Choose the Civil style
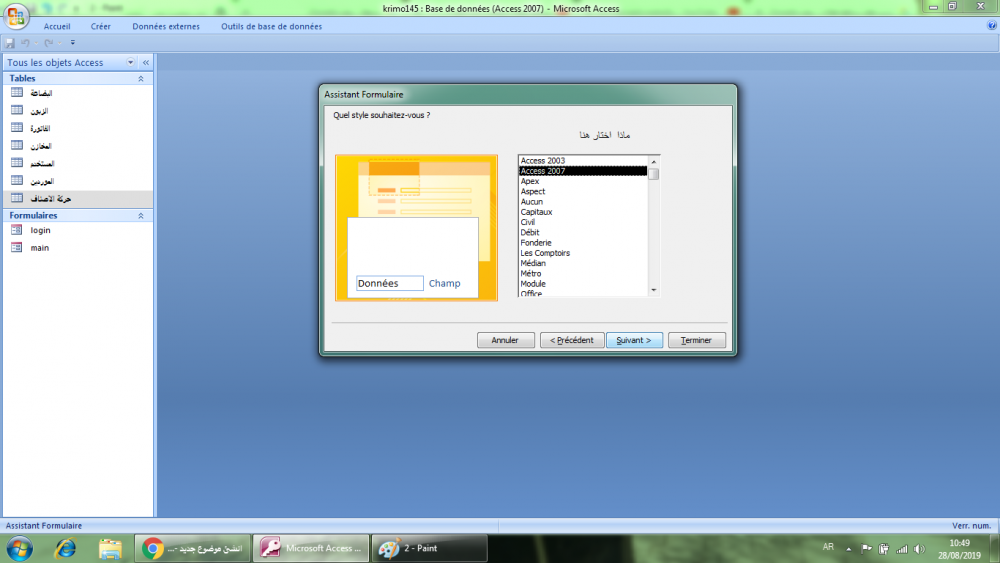The height and width of the screenshot is (563, 1000). click(x=583, y=222)
